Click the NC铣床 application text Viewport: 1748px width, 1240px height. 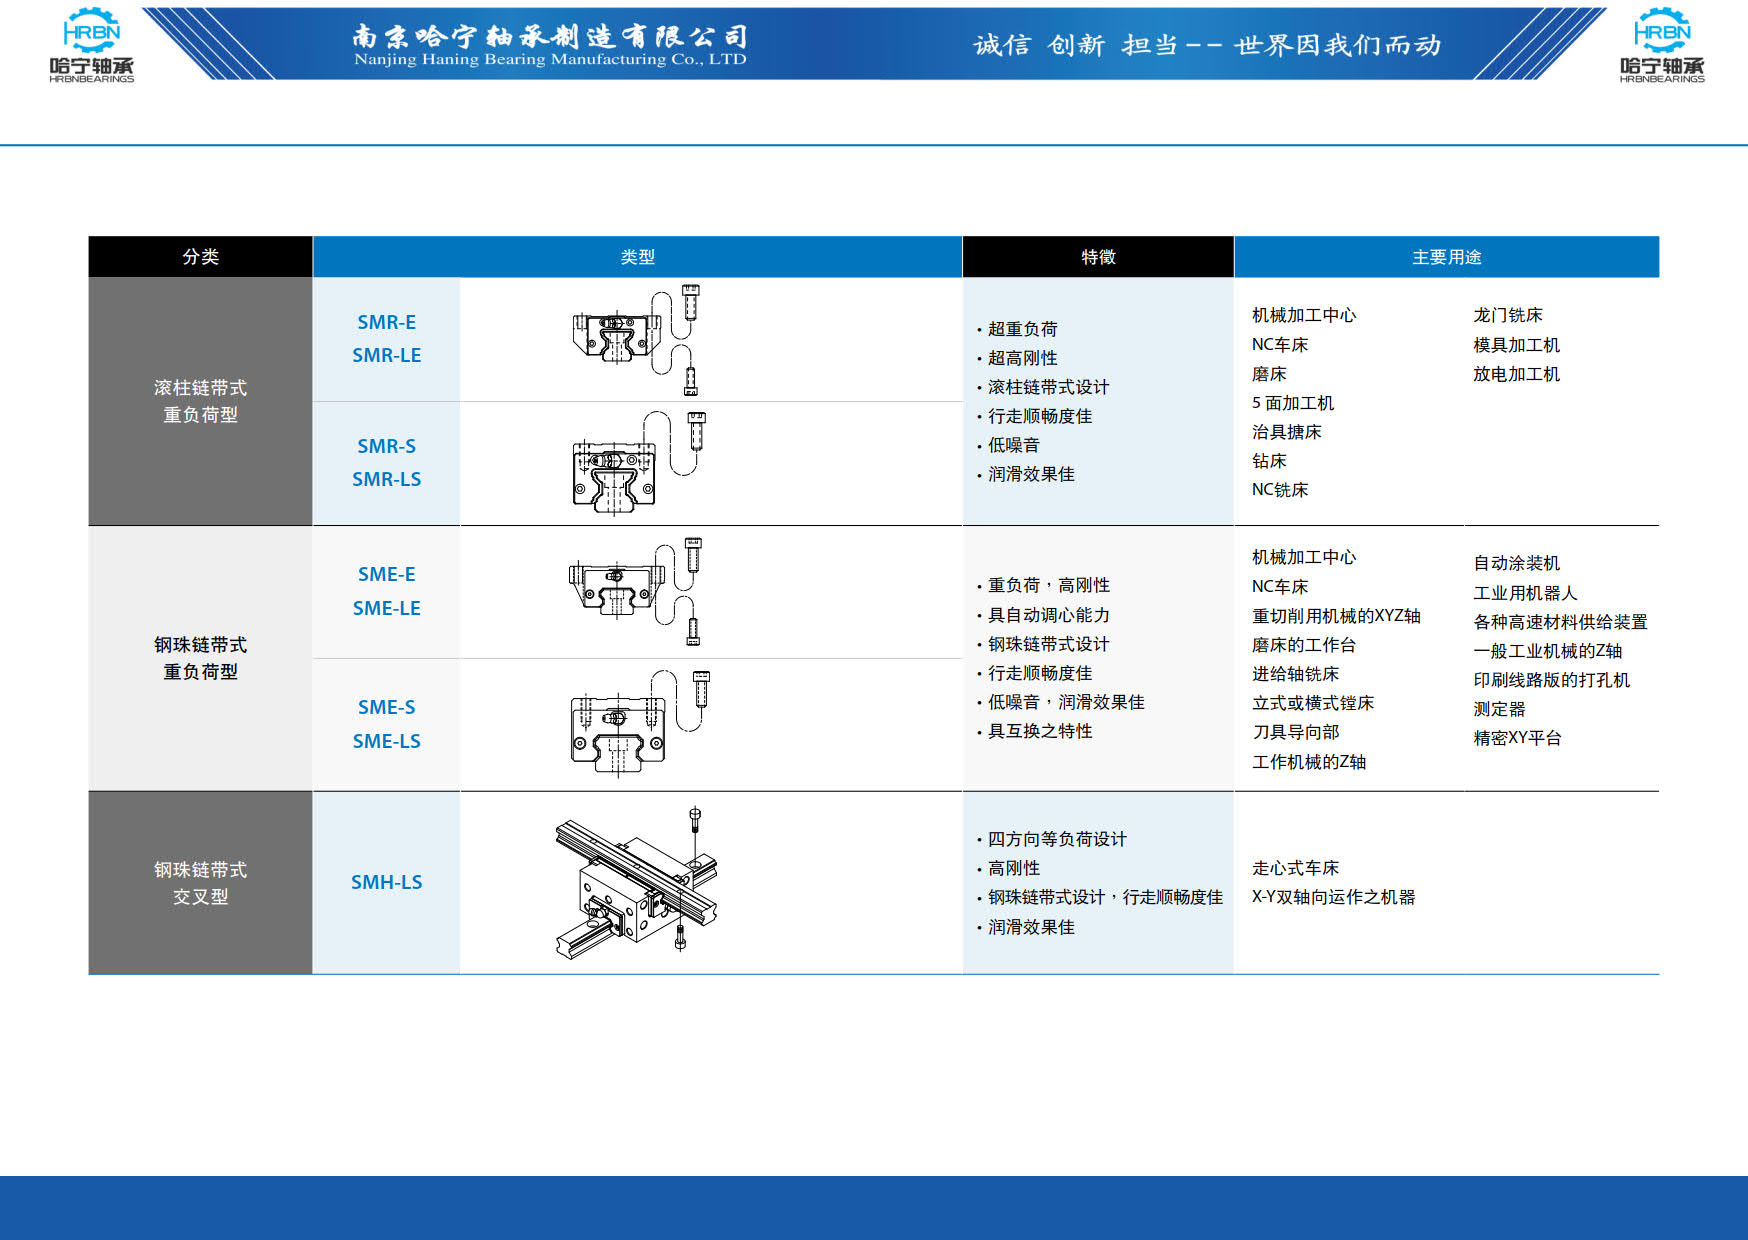tap(1280, 490)
